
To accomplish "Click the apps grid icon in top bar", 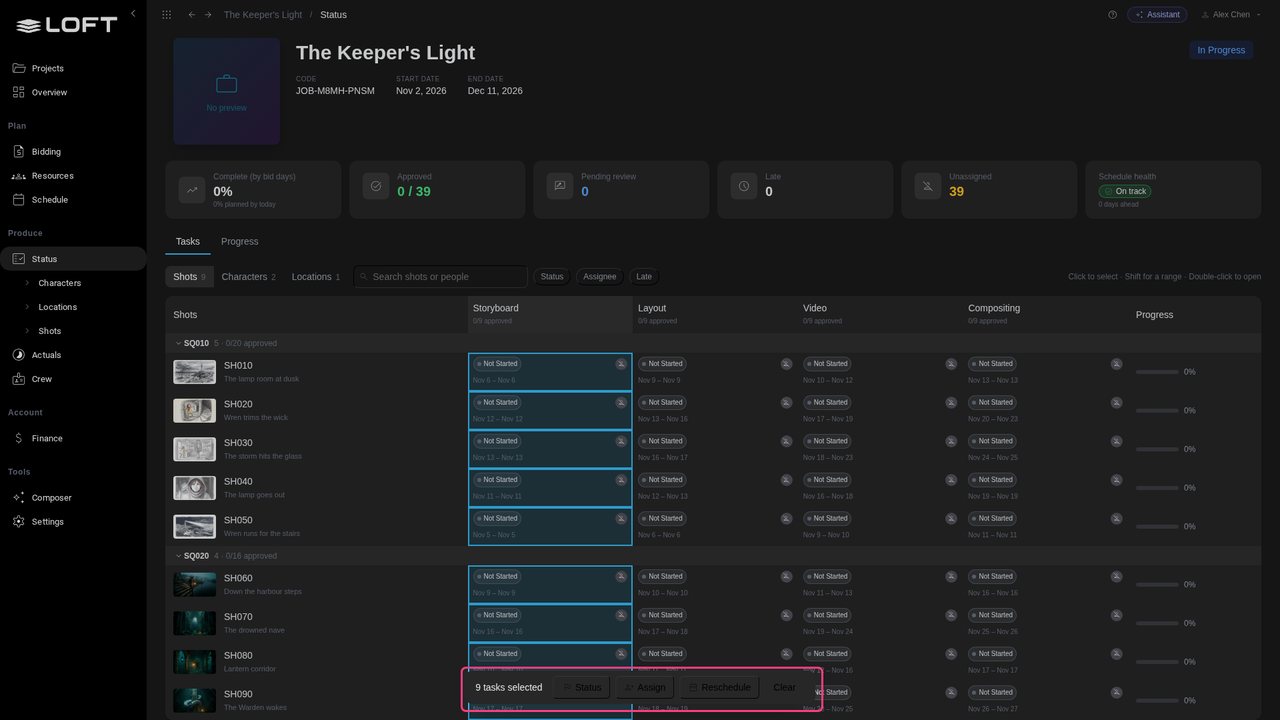I will [166, 15].
